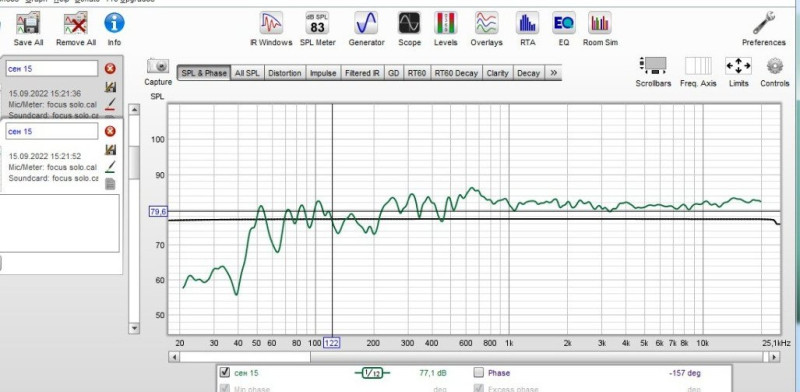Launch the signal Generator

pos(366,30)
